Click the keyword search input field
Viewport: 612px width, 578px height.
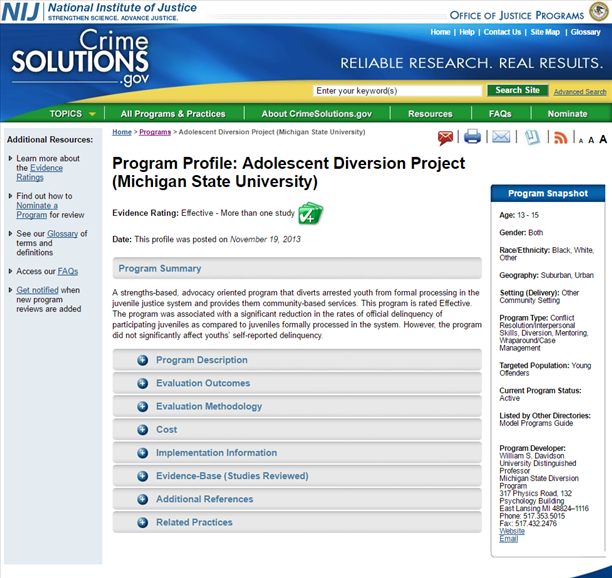pos(397,91)
